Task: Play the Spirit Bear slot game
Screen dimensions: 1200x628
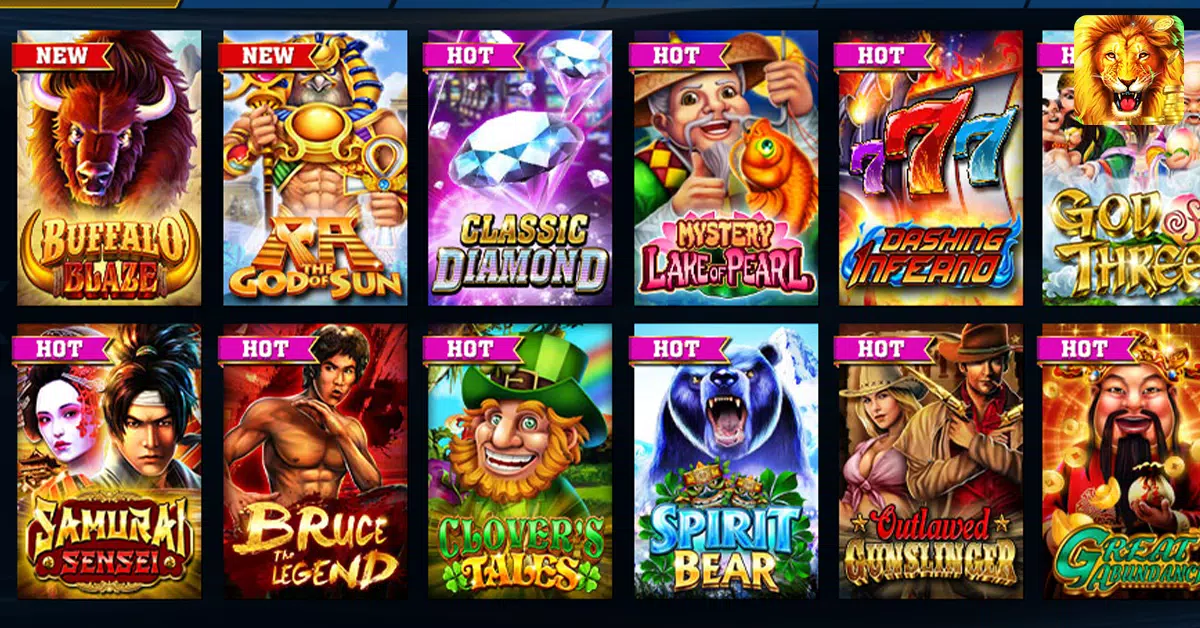Action: point(726,461)
